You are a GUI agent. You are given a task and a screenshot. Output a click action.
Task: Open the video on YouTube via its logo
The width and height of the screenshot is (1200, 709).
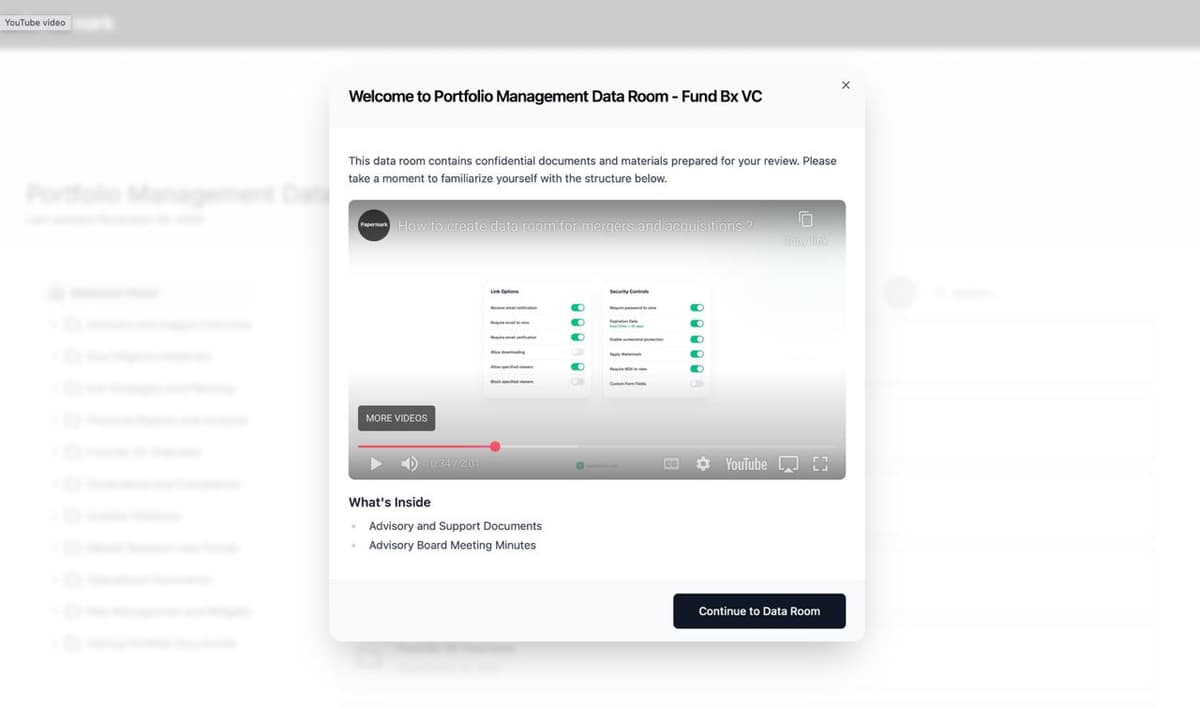tap(745, 464)
